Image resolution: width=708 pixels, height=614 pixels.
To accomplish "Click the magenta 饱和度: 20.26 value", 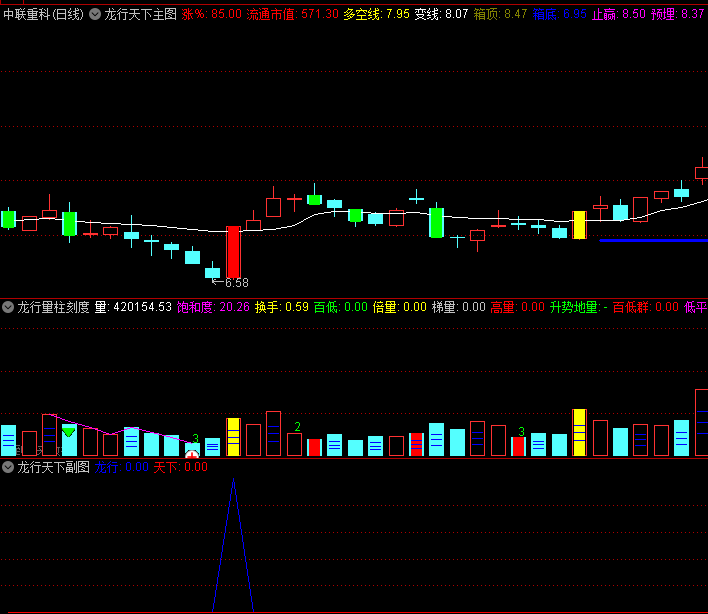I will [x=213, y=307].
